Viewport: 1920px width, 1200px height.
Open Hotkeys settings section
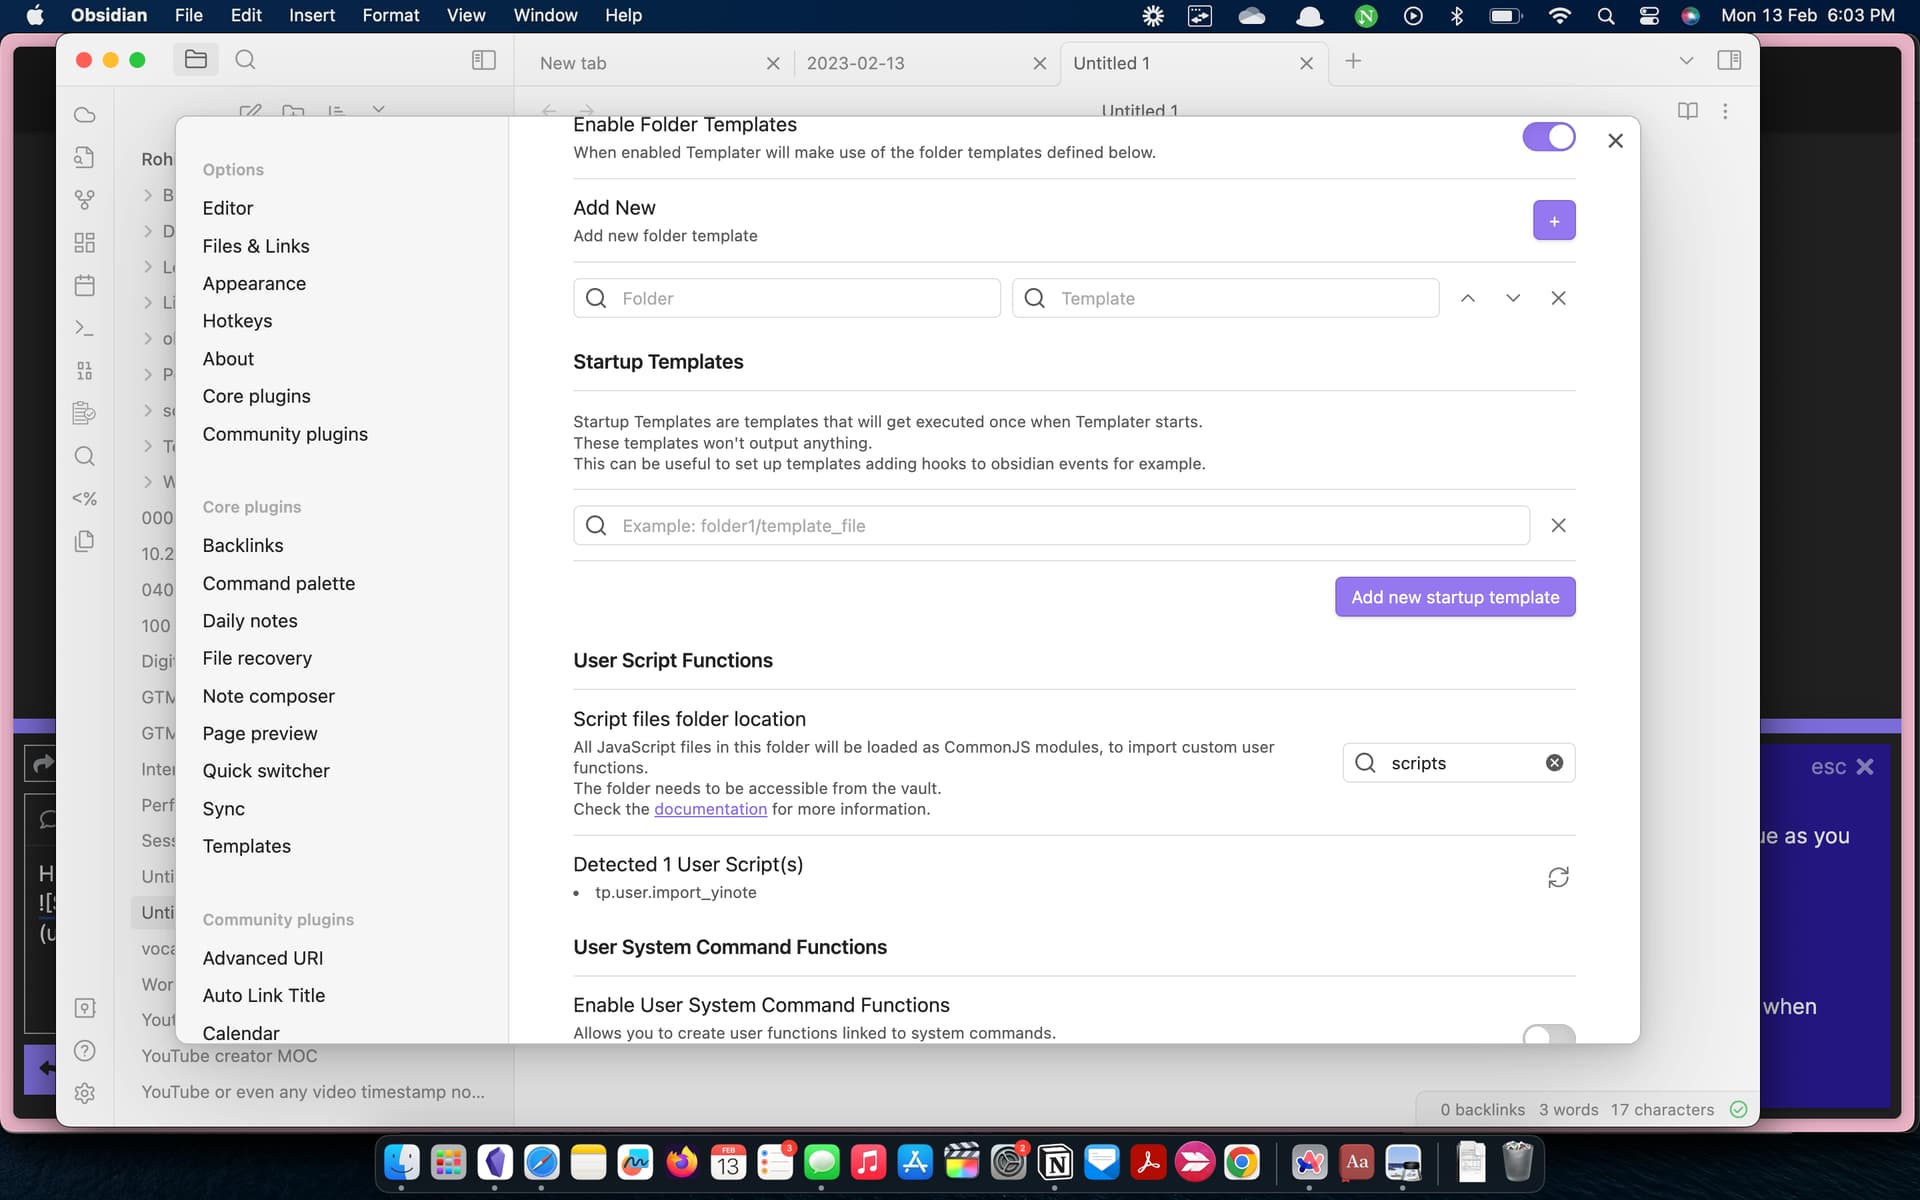237,321
